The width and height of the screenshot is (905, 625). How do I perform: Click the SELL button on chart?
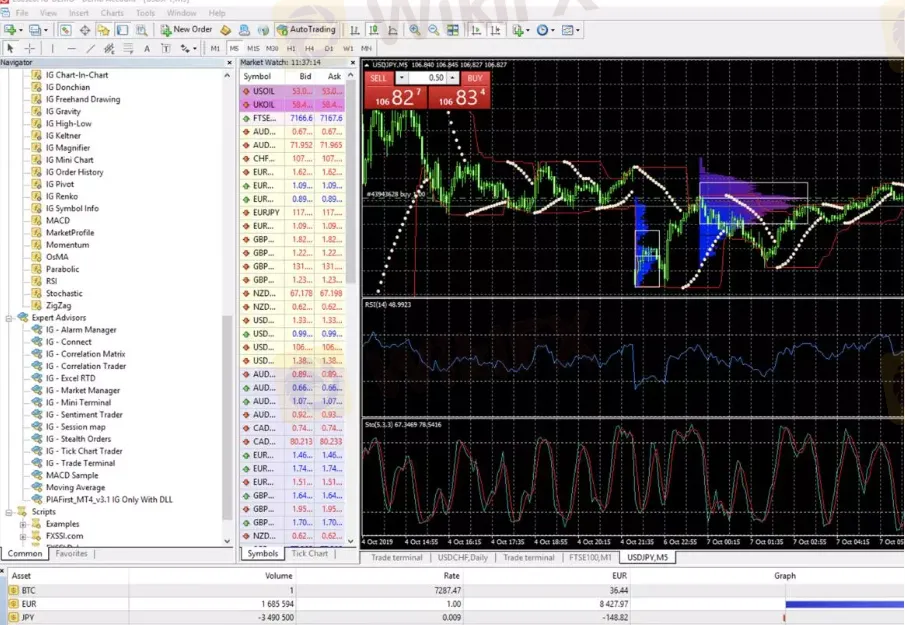(x=378, y=77)
